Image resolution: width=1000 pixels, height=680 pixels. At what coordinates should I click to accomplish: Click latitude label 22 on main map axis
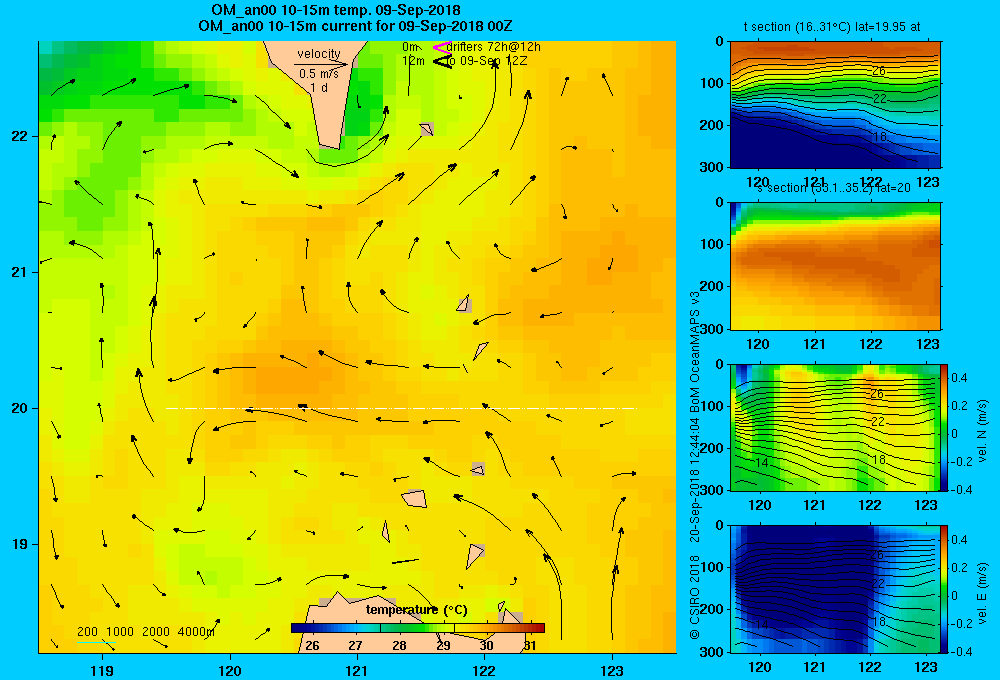(x=20, y=136)
